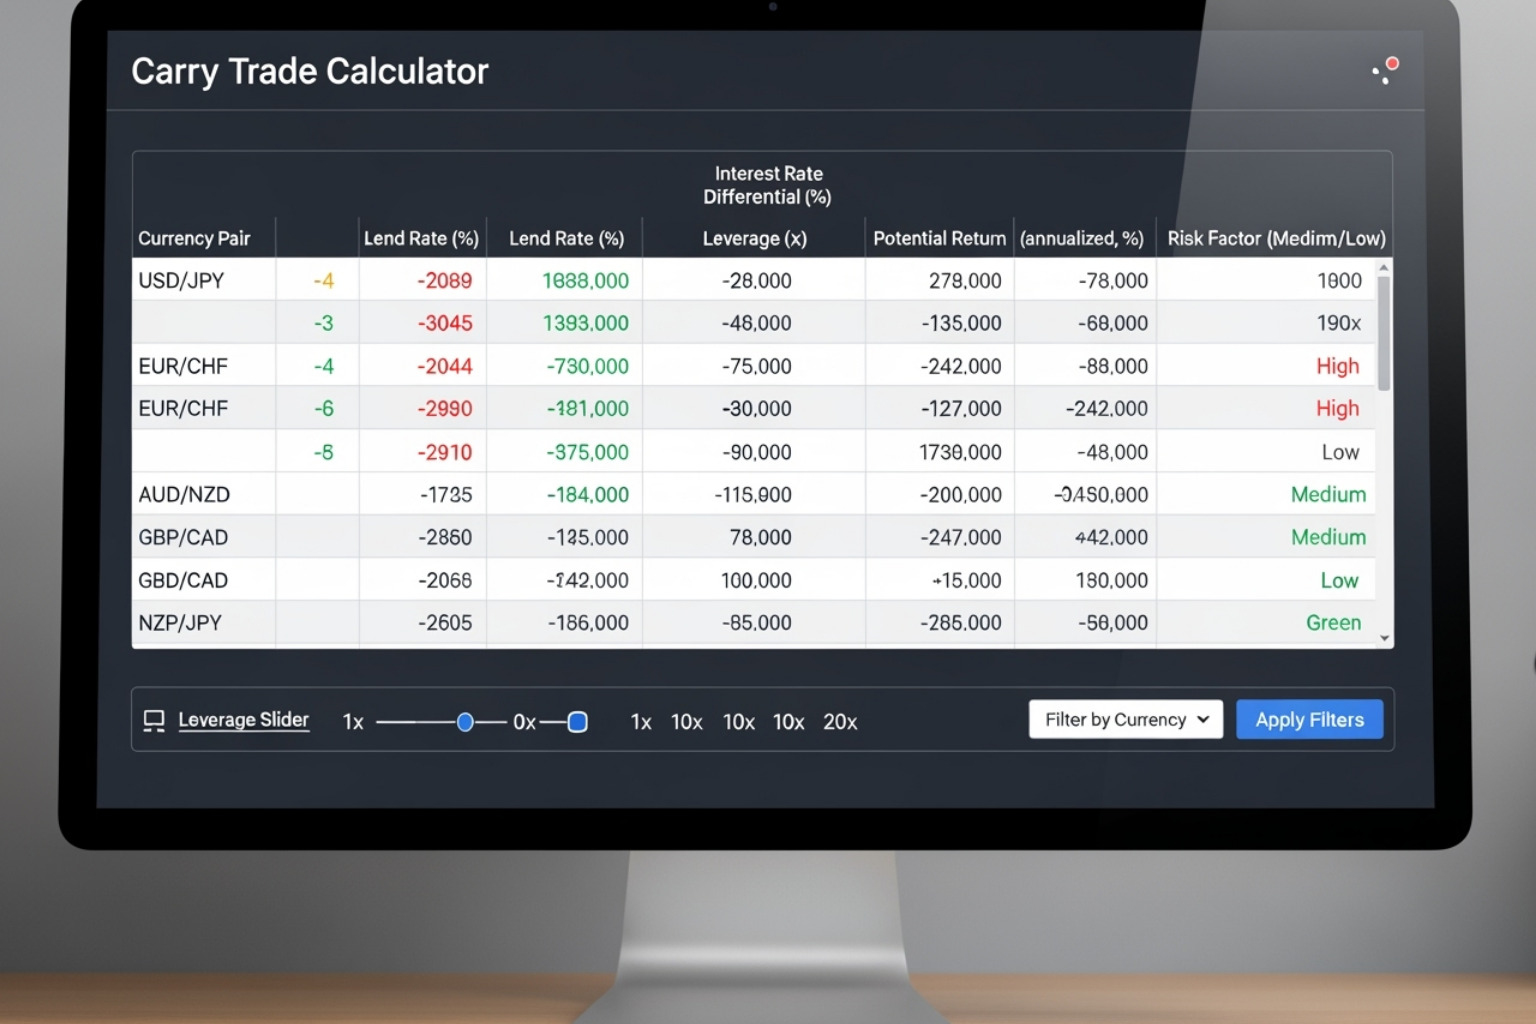Click the Potential Return column header
Image resolution: width=1536 pixels, height=1024 pixels.
(939, 239)
